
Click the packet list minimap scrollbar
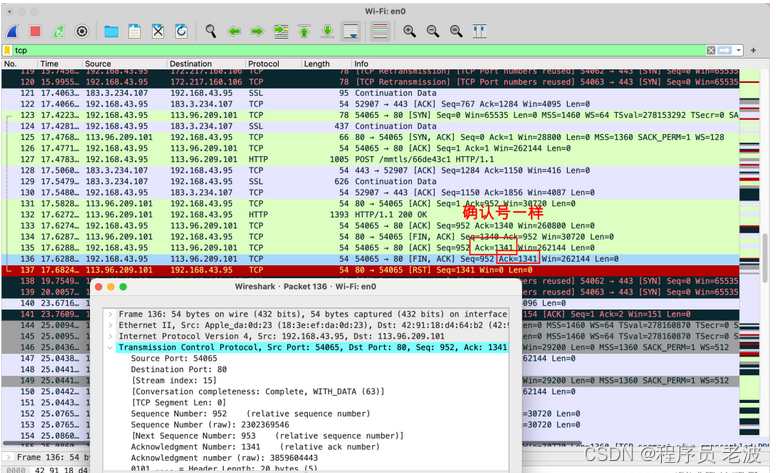(749, 255)
